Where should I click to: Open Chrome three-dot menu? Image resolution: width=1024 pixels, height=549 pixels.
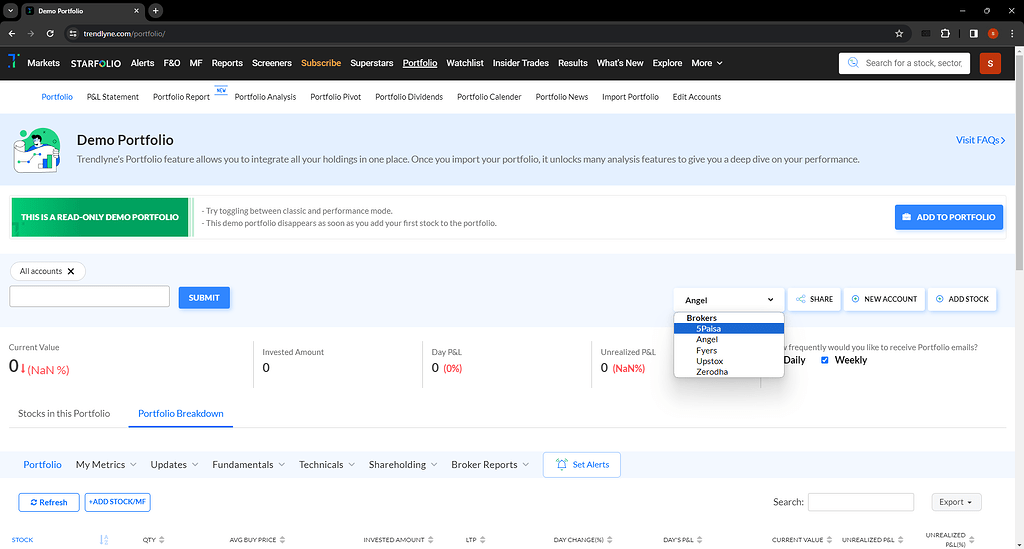pyautogui.click(x=1012, y=33)
